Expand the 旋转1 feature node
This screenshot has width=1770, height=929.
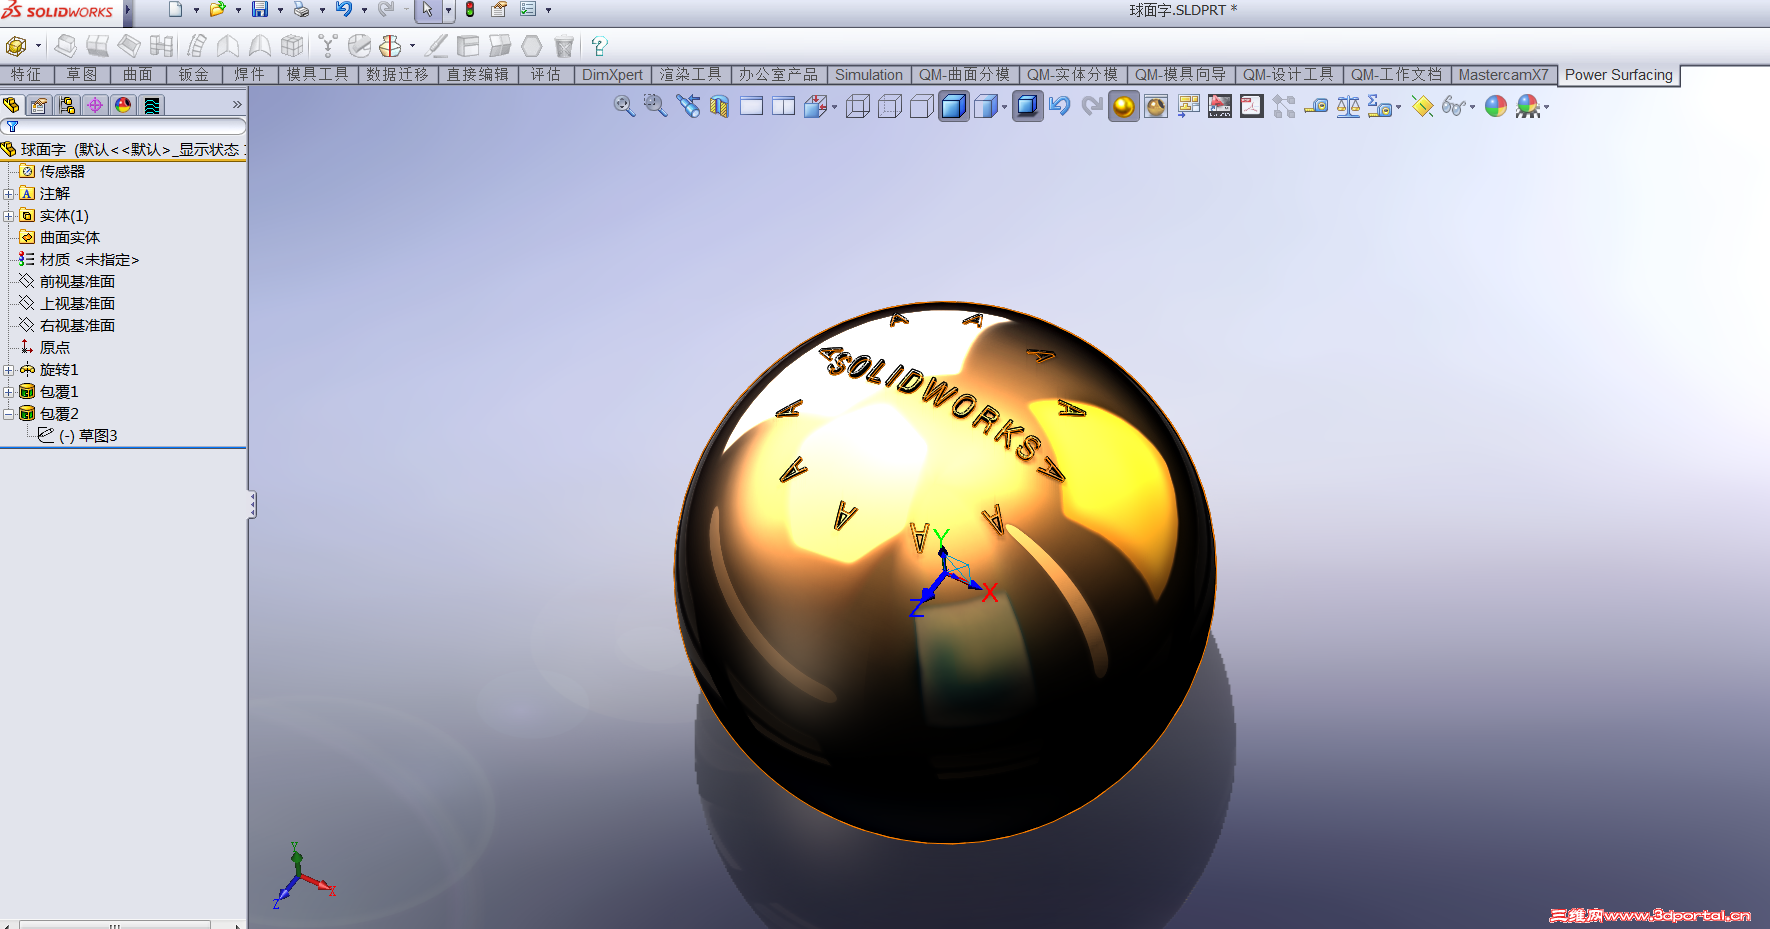tap(8, 370)
